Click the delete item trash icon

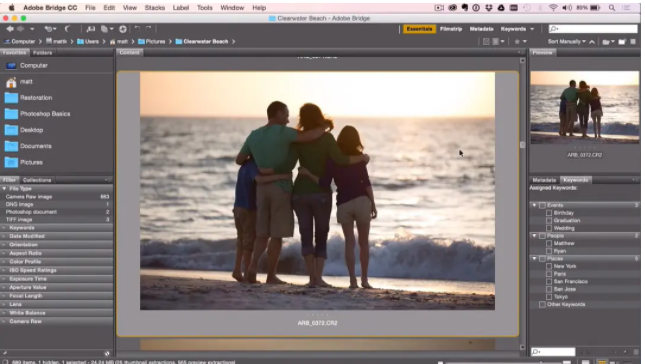(633, 42)
